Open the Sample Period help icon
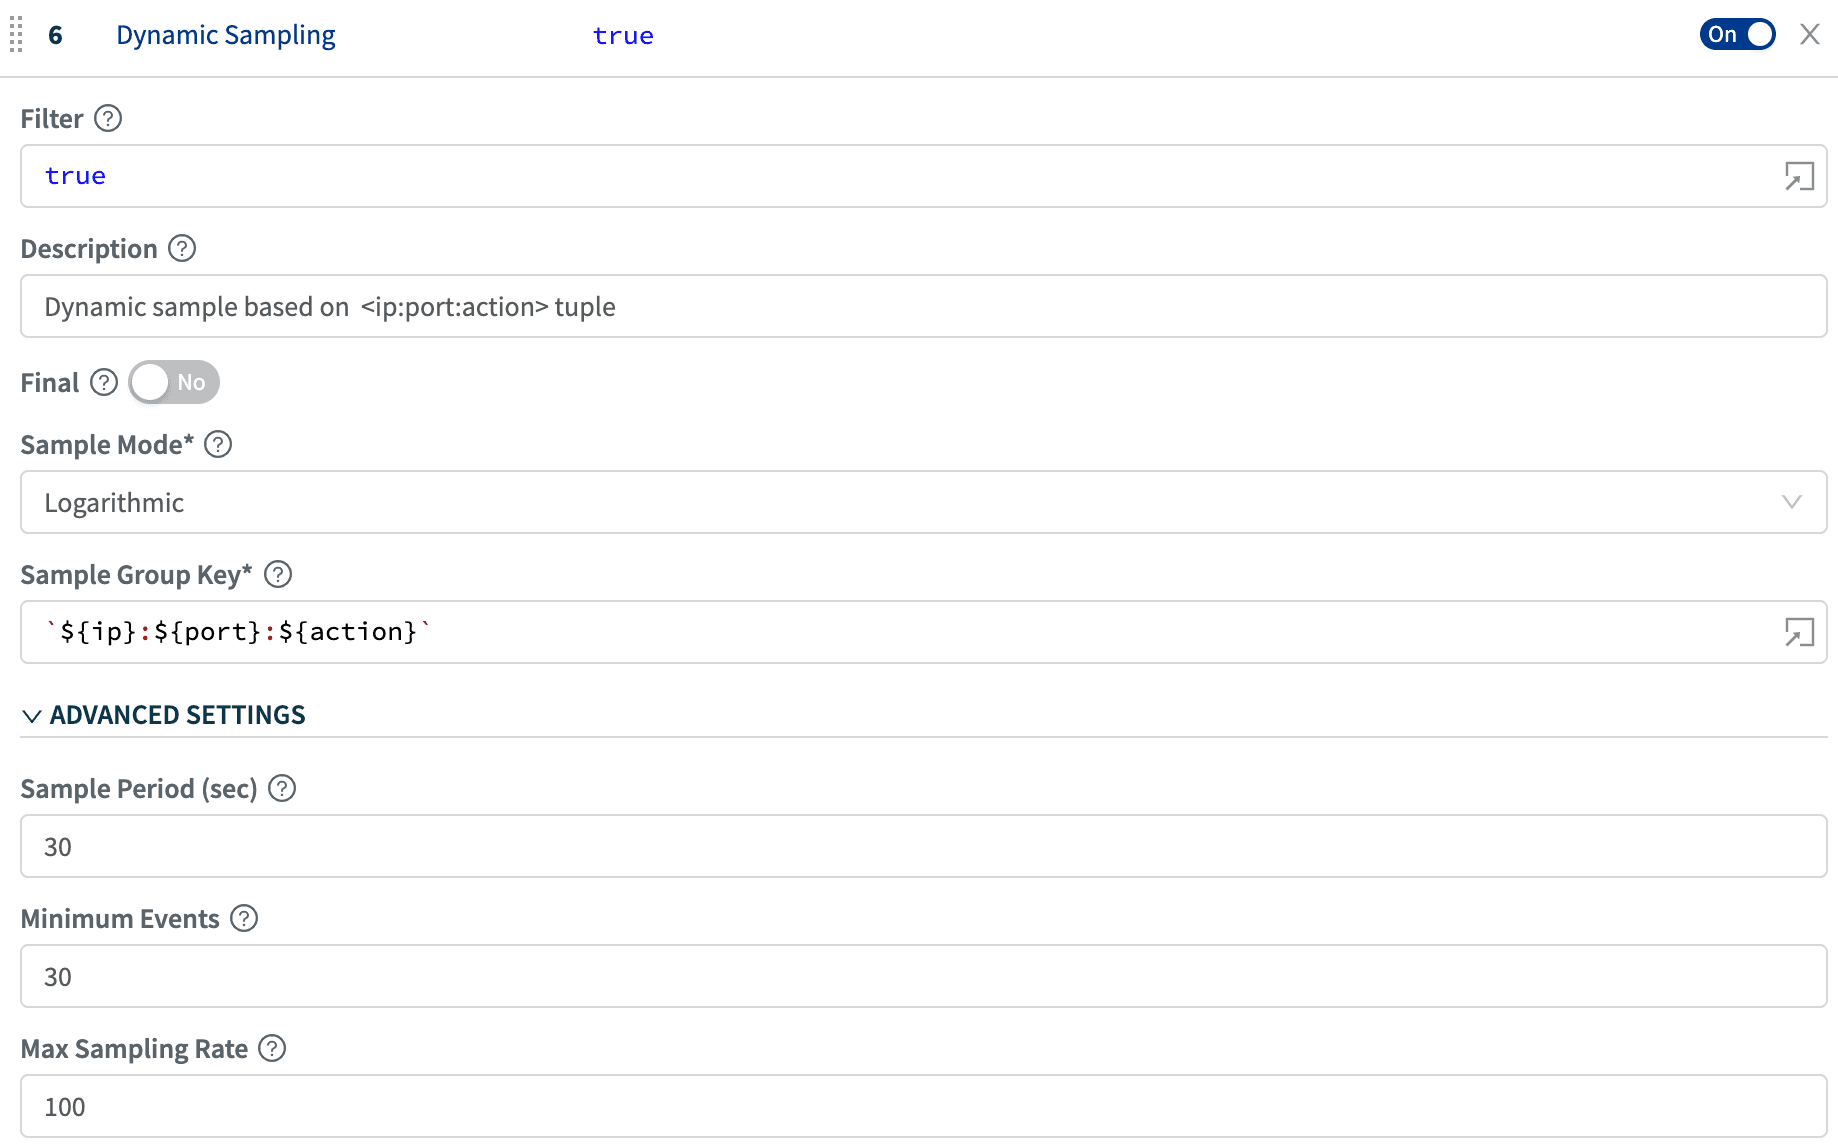 coord(281,788)
